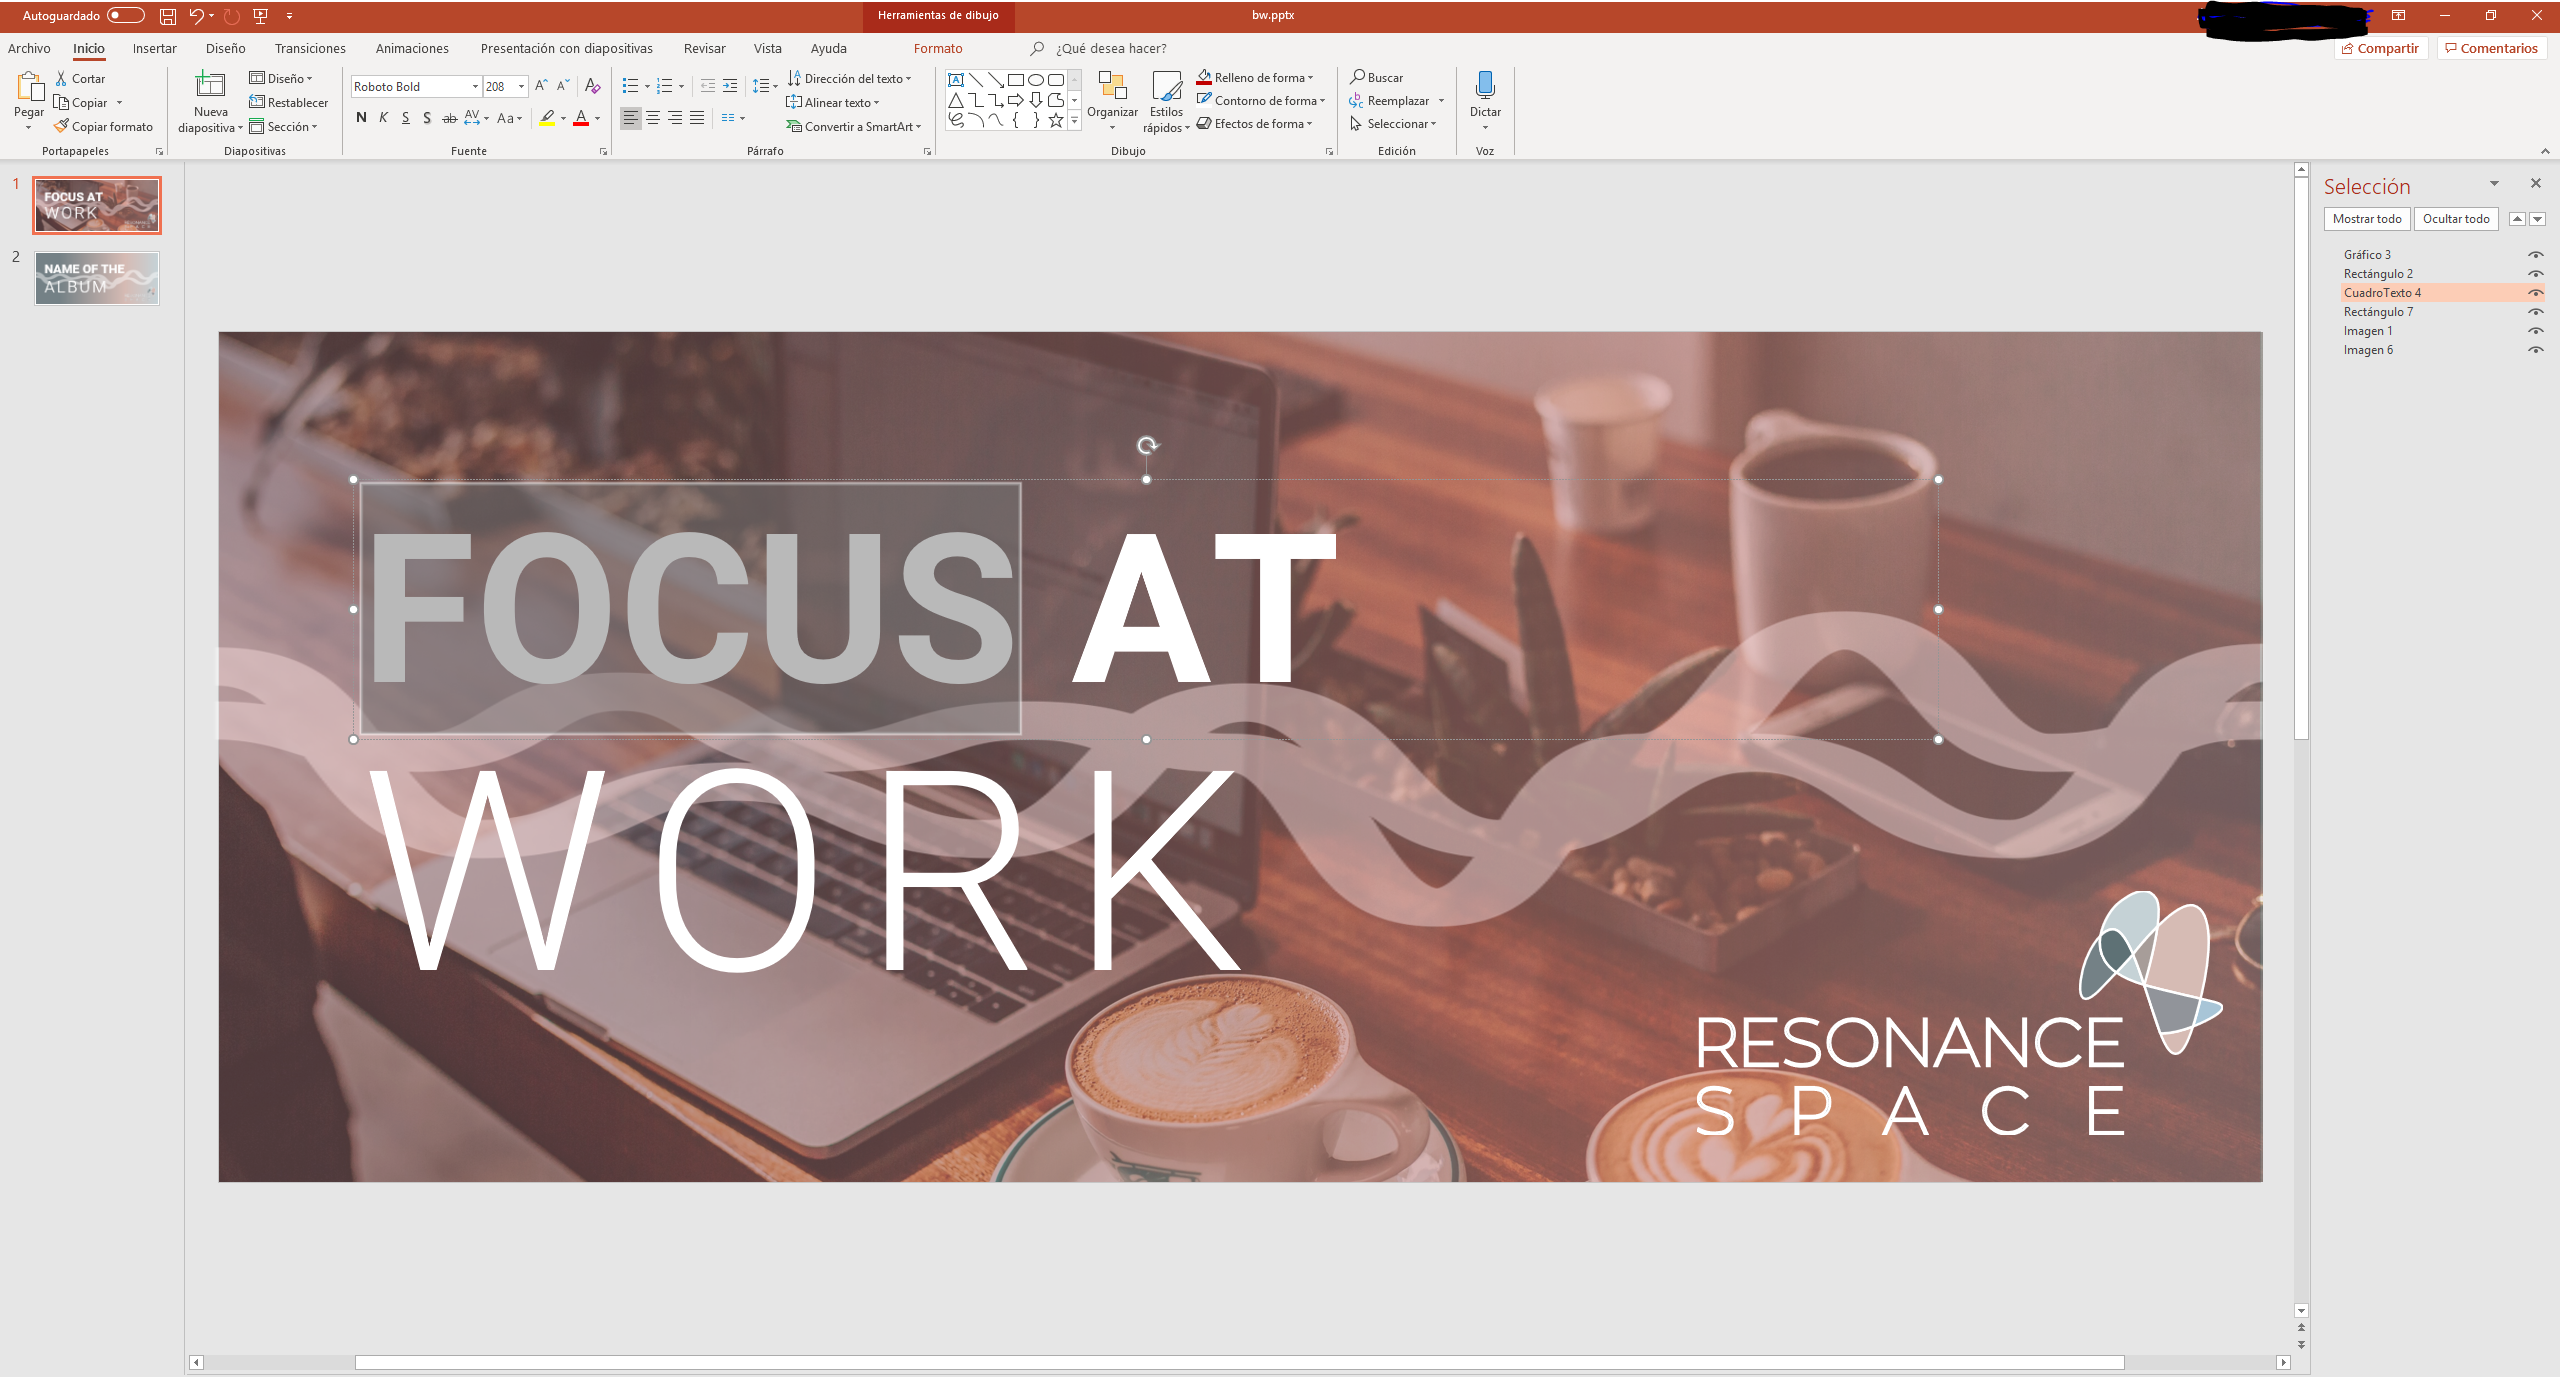This screenshot has height=1377, width=2560.
Task: Toggle bold with the N button
Action: click(361, 118)
